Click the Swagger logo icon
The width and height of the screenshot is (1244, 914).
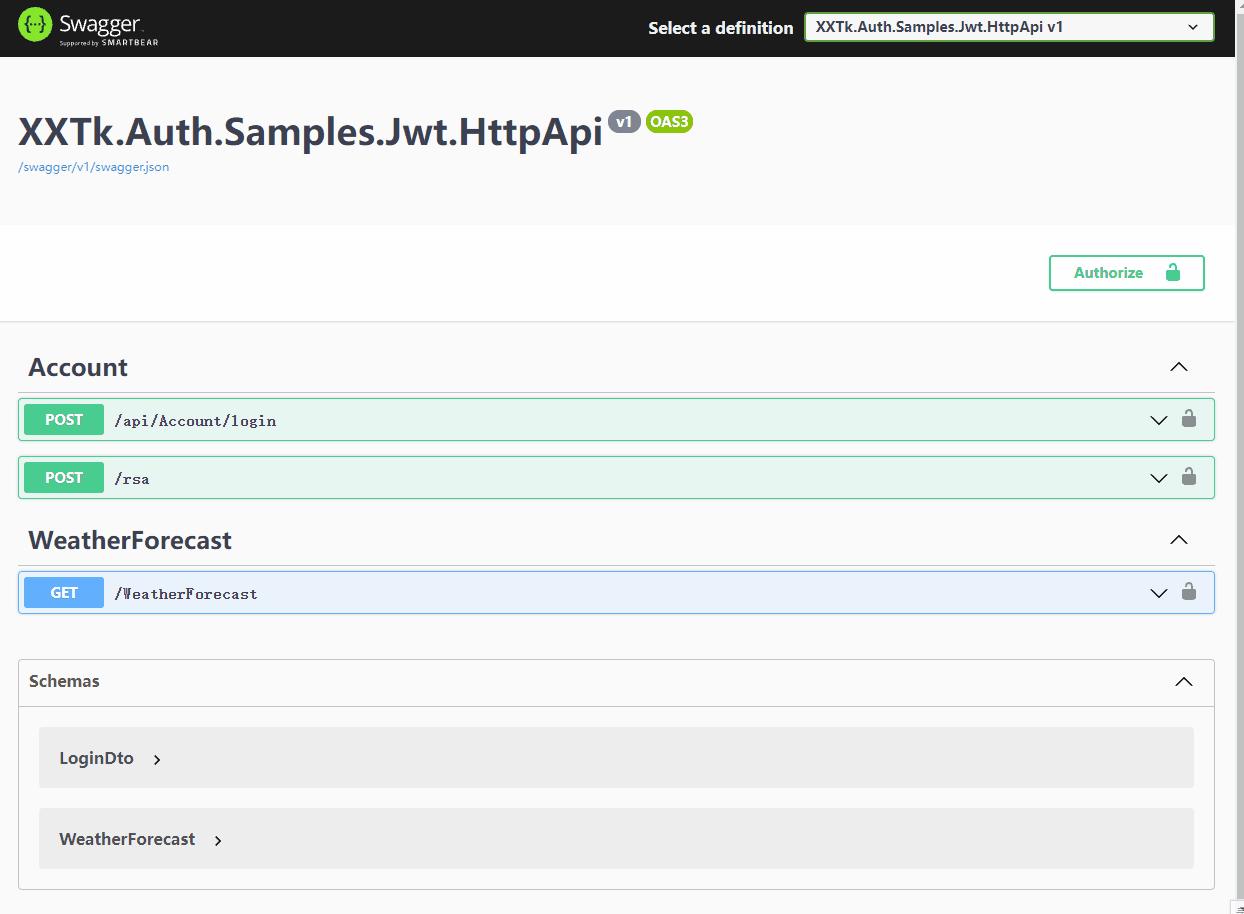click(x=35, y=25)
